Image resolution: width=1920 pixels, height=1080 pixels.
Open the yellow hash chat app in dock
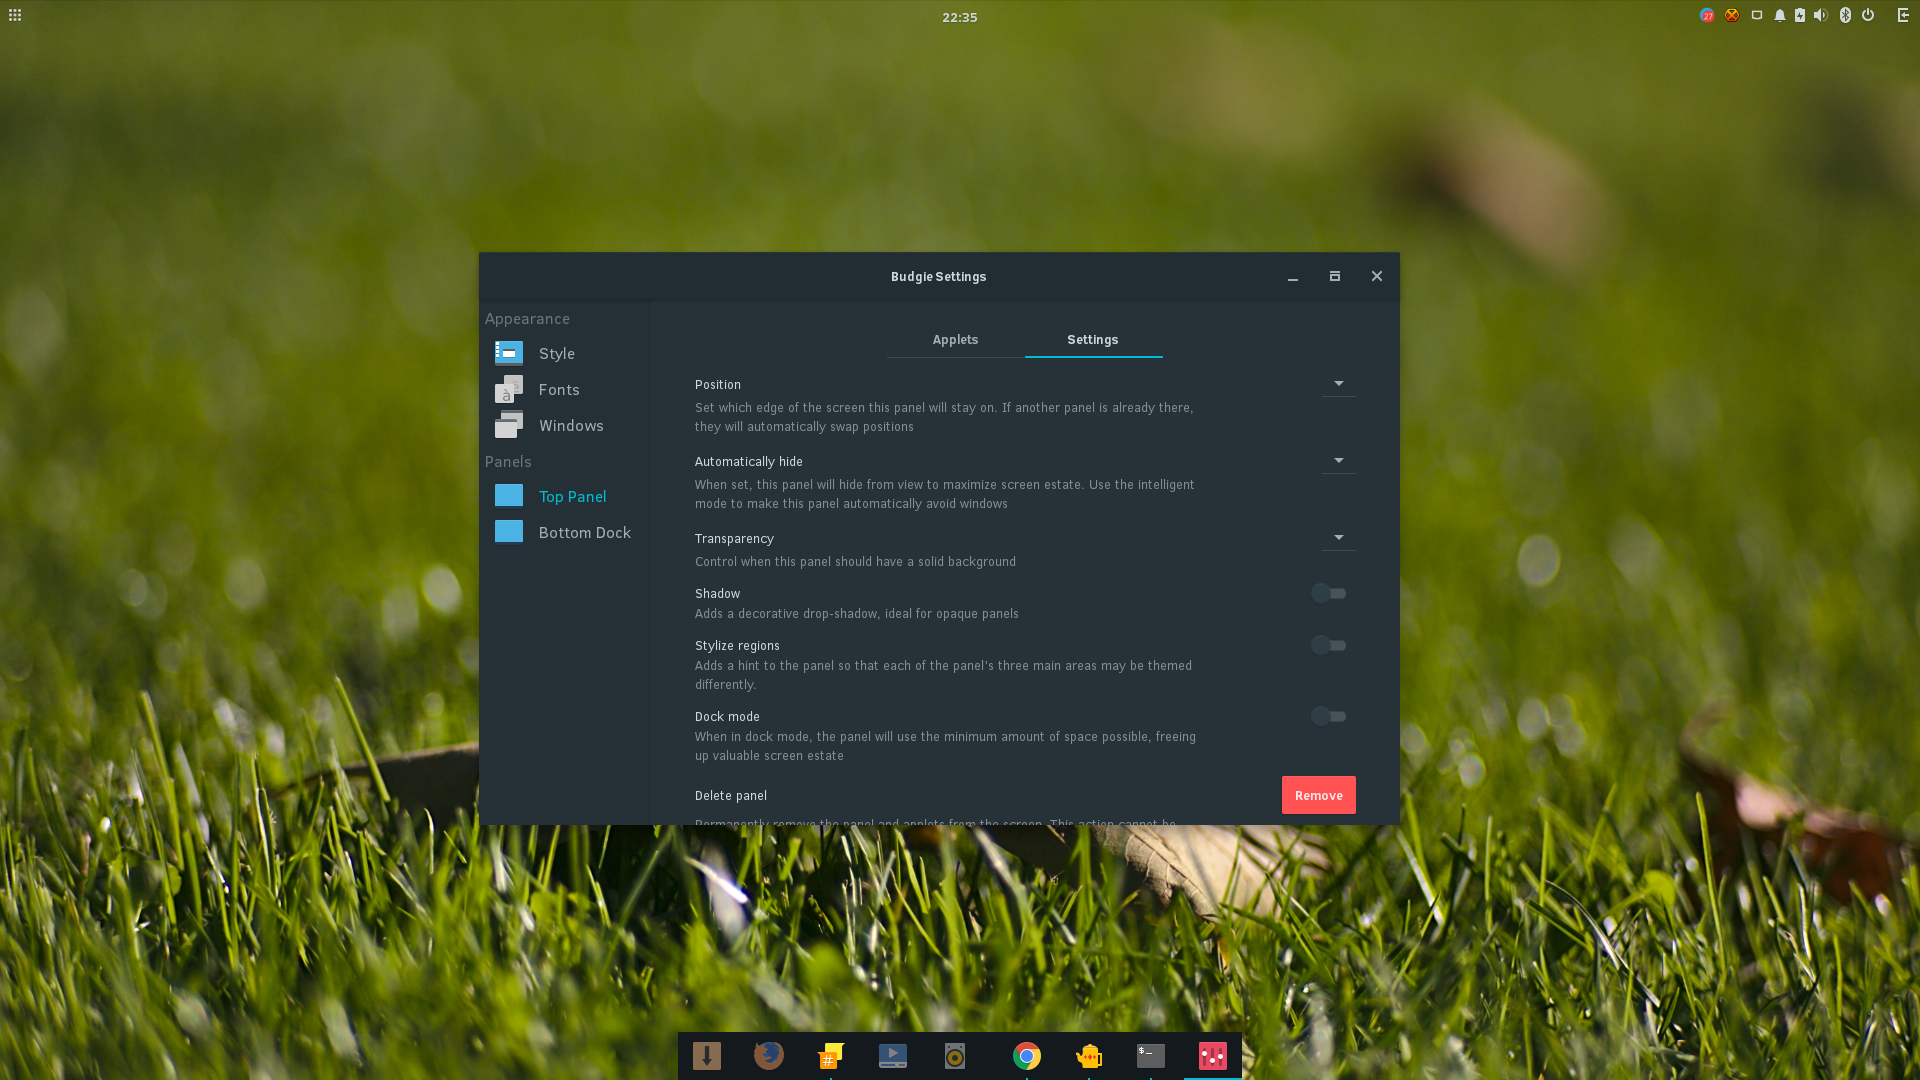tap(831, 1056)
